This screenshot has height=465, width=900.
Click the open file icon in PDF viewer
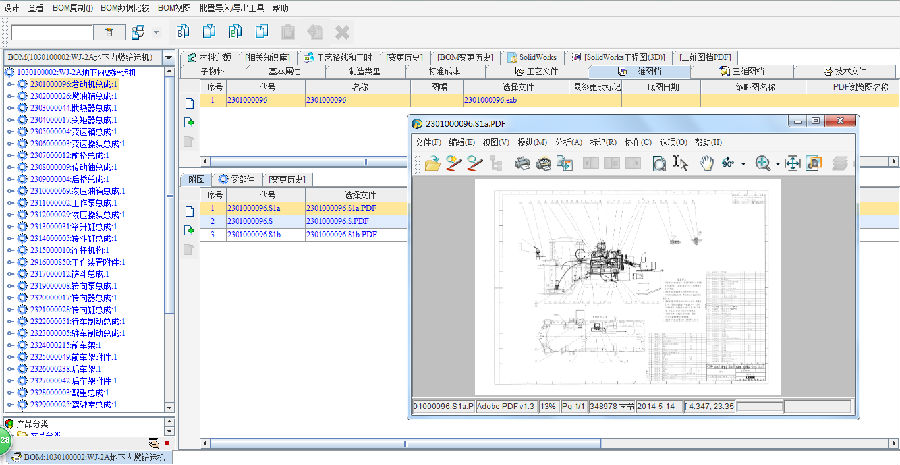pyautogui.click(x=431, y=162)
